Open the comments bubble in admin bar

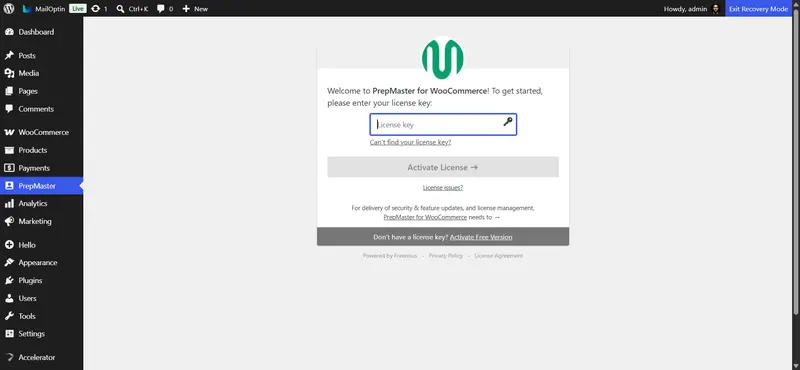tap(165, 9)
